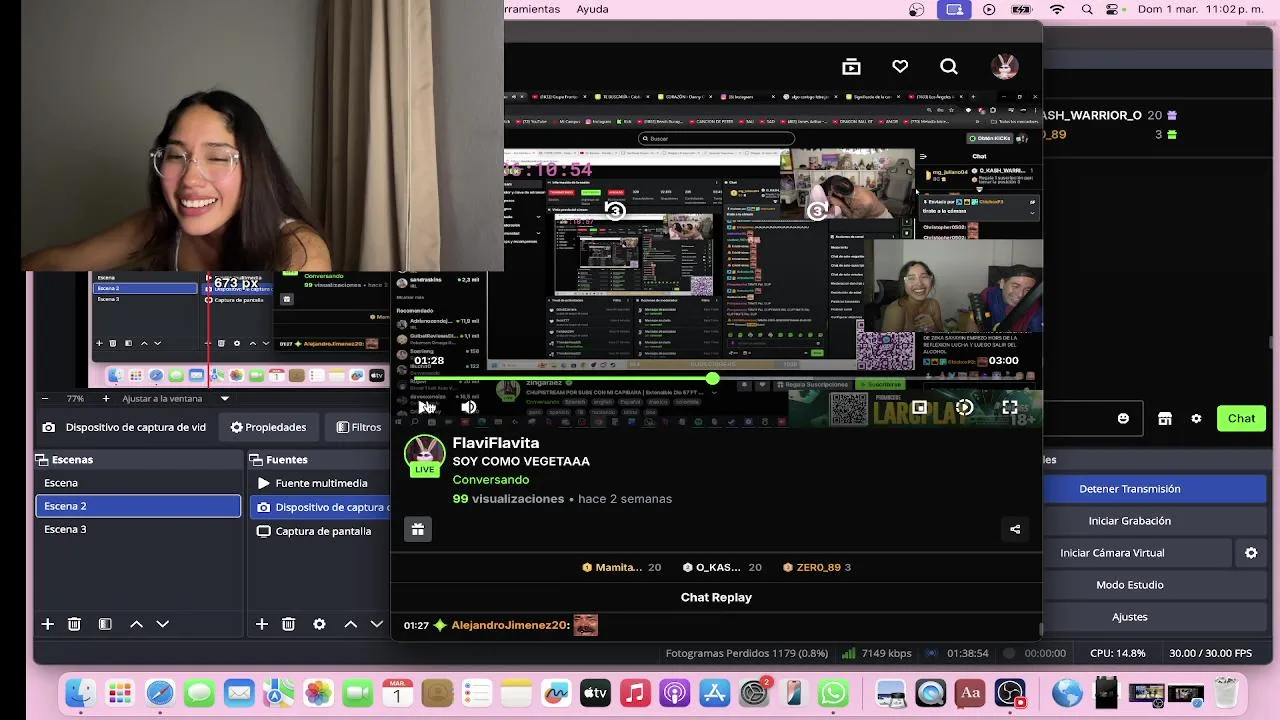Open playback speed icon on video player
The image size is (1280, 720).
coord(965,407)
